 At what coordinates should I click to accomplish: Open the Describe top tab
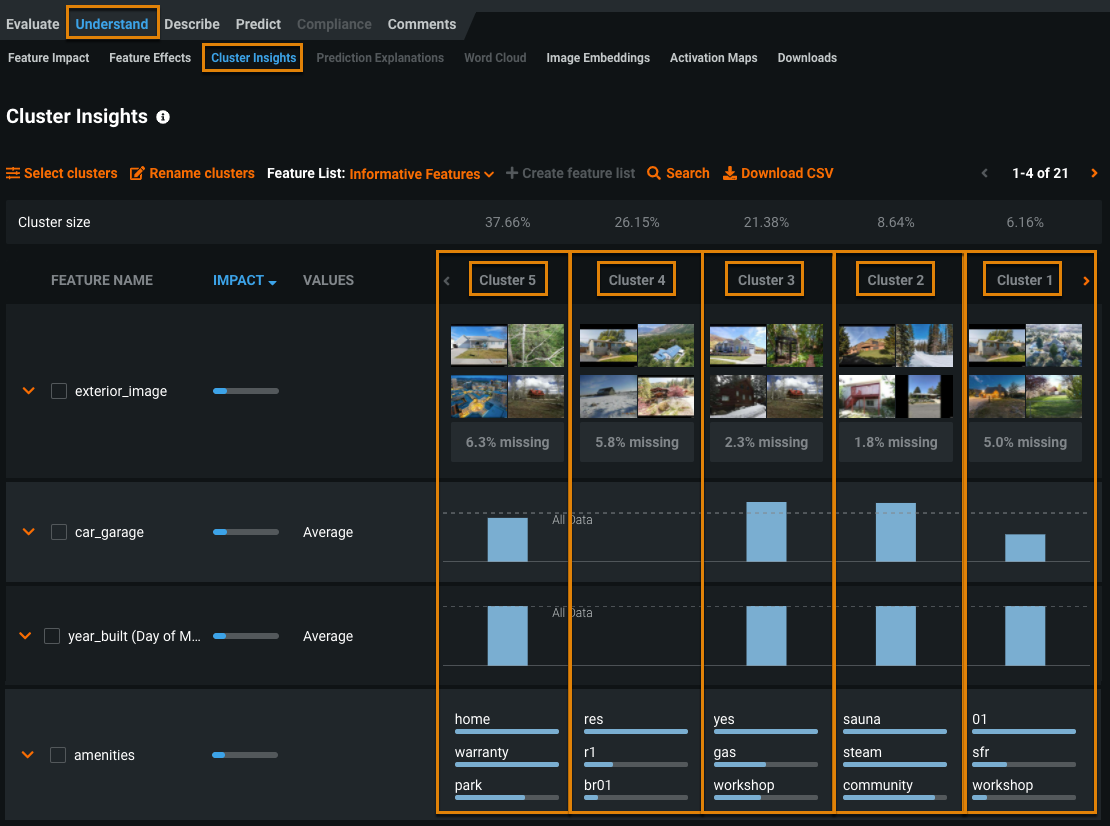pos(192,24)
